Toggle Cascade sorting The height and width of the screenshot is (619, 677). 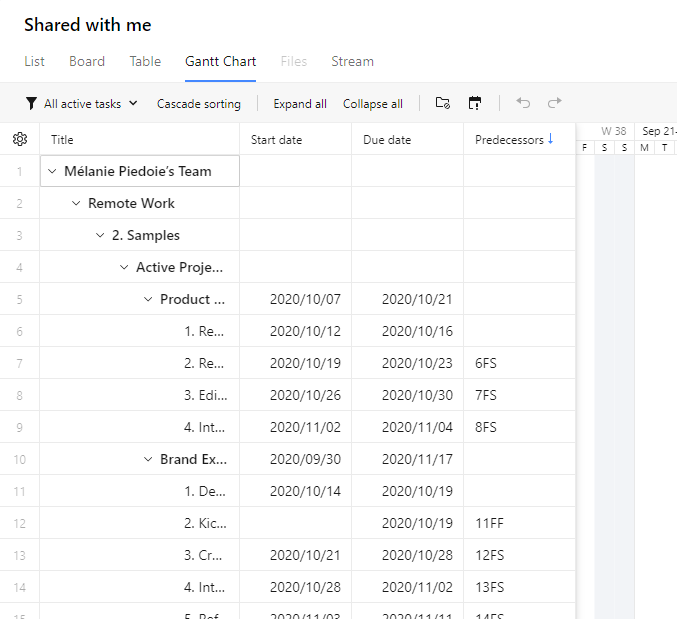tap(199, 104)
